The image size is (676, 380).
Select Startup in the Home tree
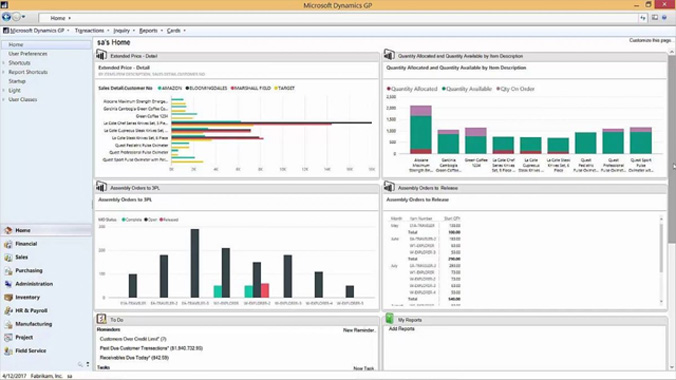click(17, 81)
